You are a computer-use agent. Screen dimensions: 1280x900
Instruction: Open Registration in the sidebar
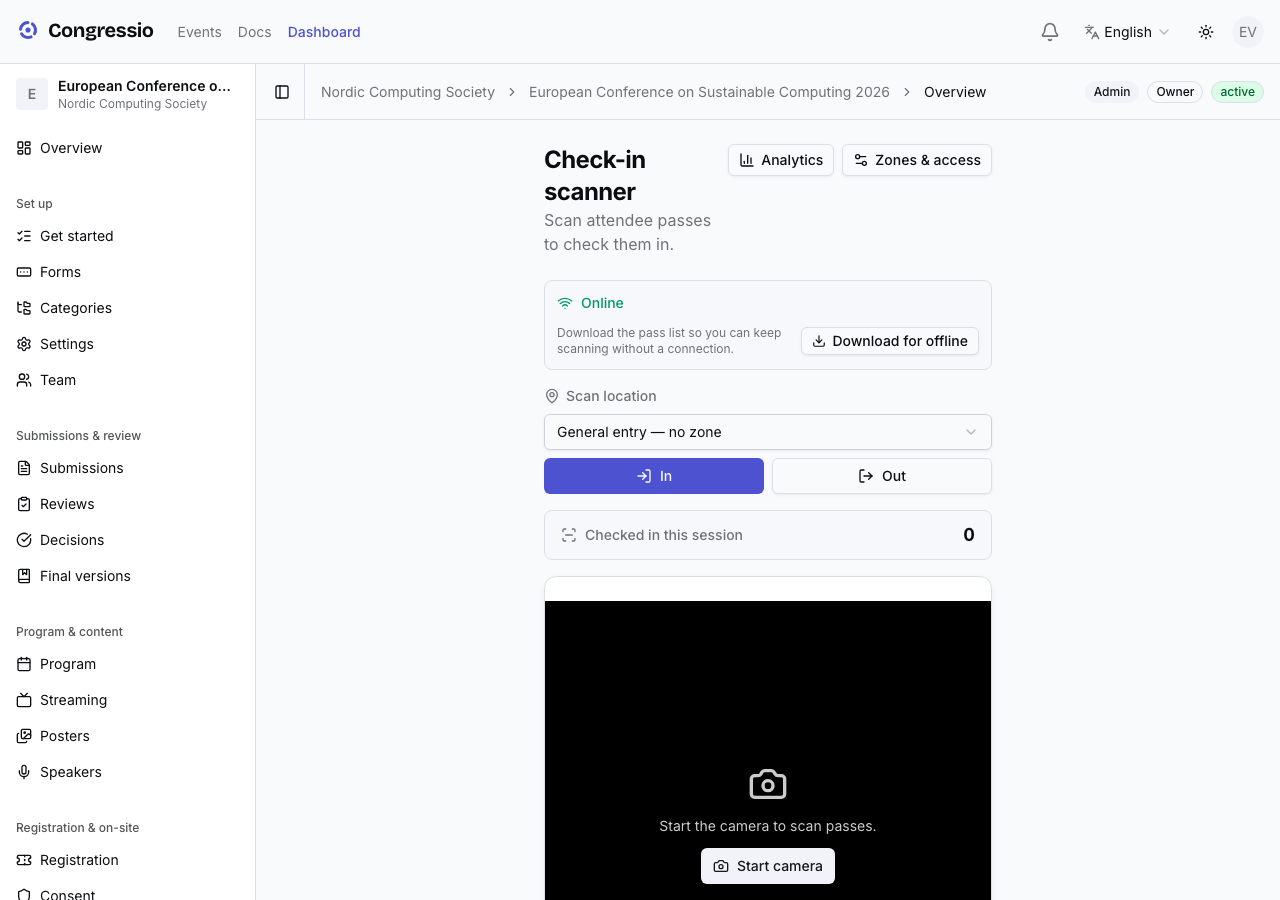pyautogui.click(x=127, y=860)
